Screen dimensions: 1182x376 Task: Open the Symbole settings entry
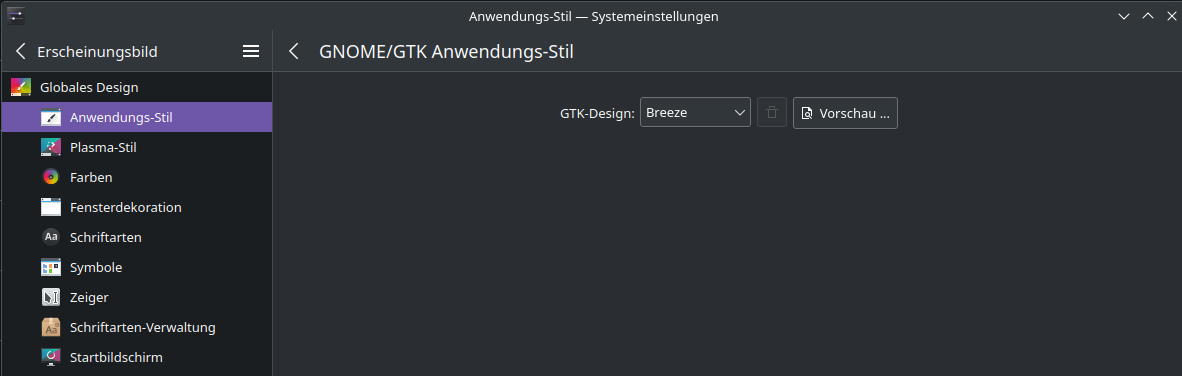click(x=136, y=267)
